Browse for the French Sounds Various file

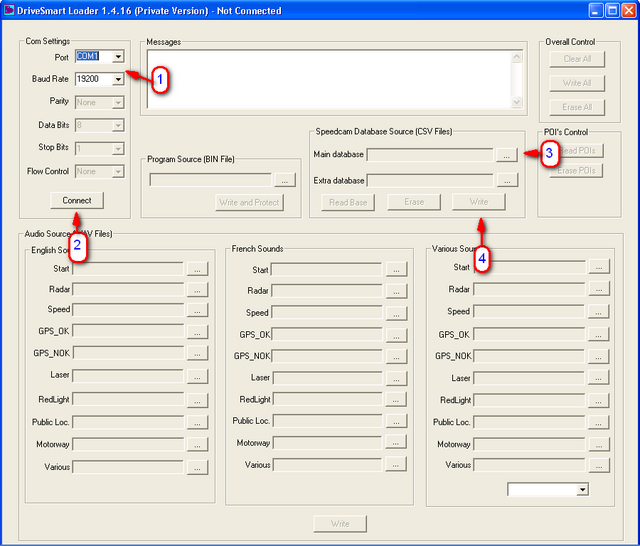coord(396,464)
